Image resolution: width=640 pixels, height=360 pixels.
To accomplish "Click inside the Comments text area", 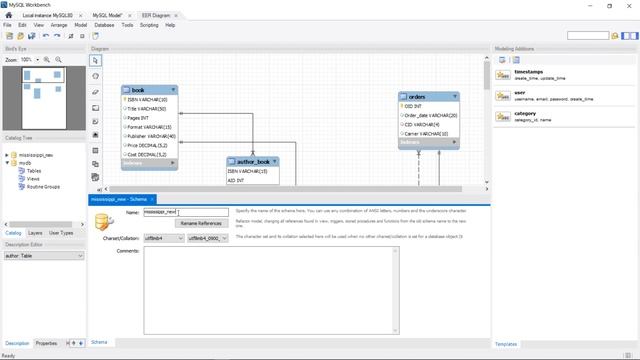I will 271,291.
